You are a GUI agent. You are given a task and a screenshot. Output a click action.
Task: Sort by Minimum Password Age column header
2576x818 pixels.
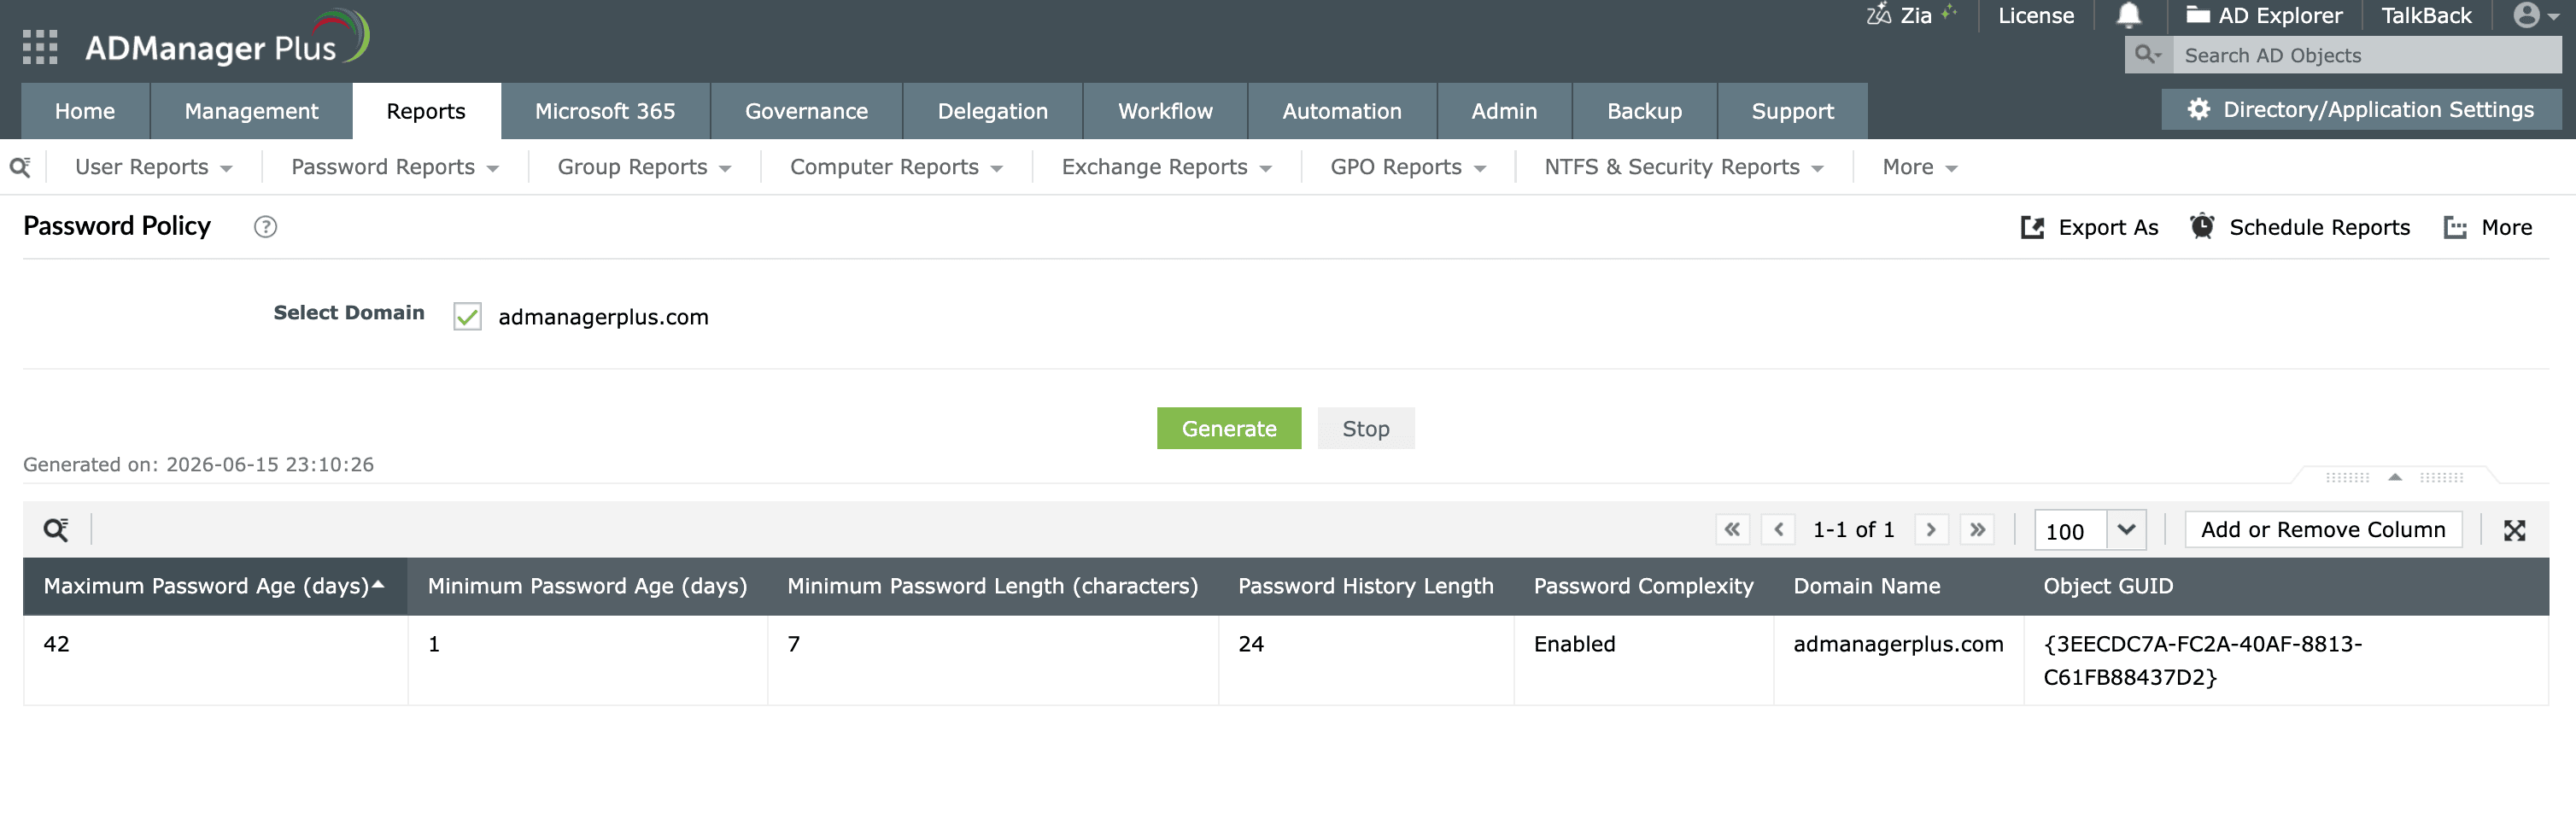tap(587, 586)
